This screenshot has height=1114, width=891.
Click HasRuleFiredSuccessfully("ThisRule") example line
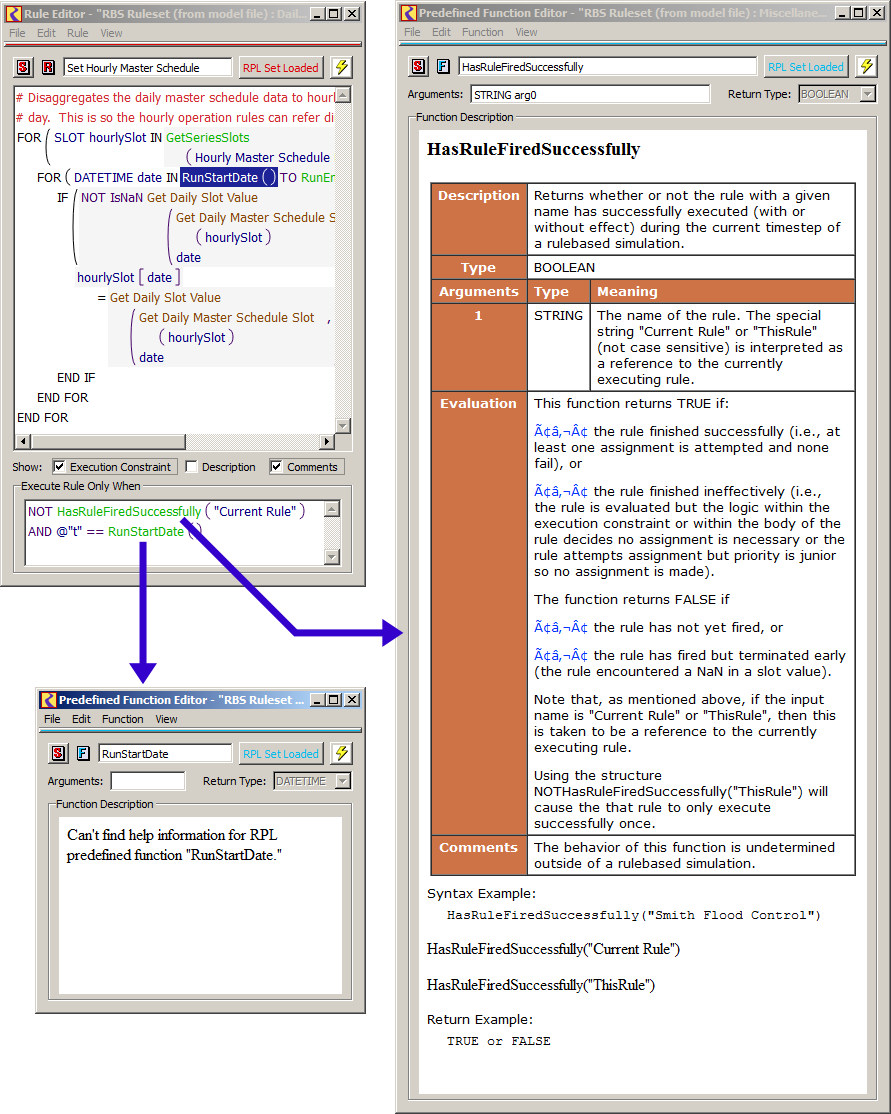pos(541,985)
